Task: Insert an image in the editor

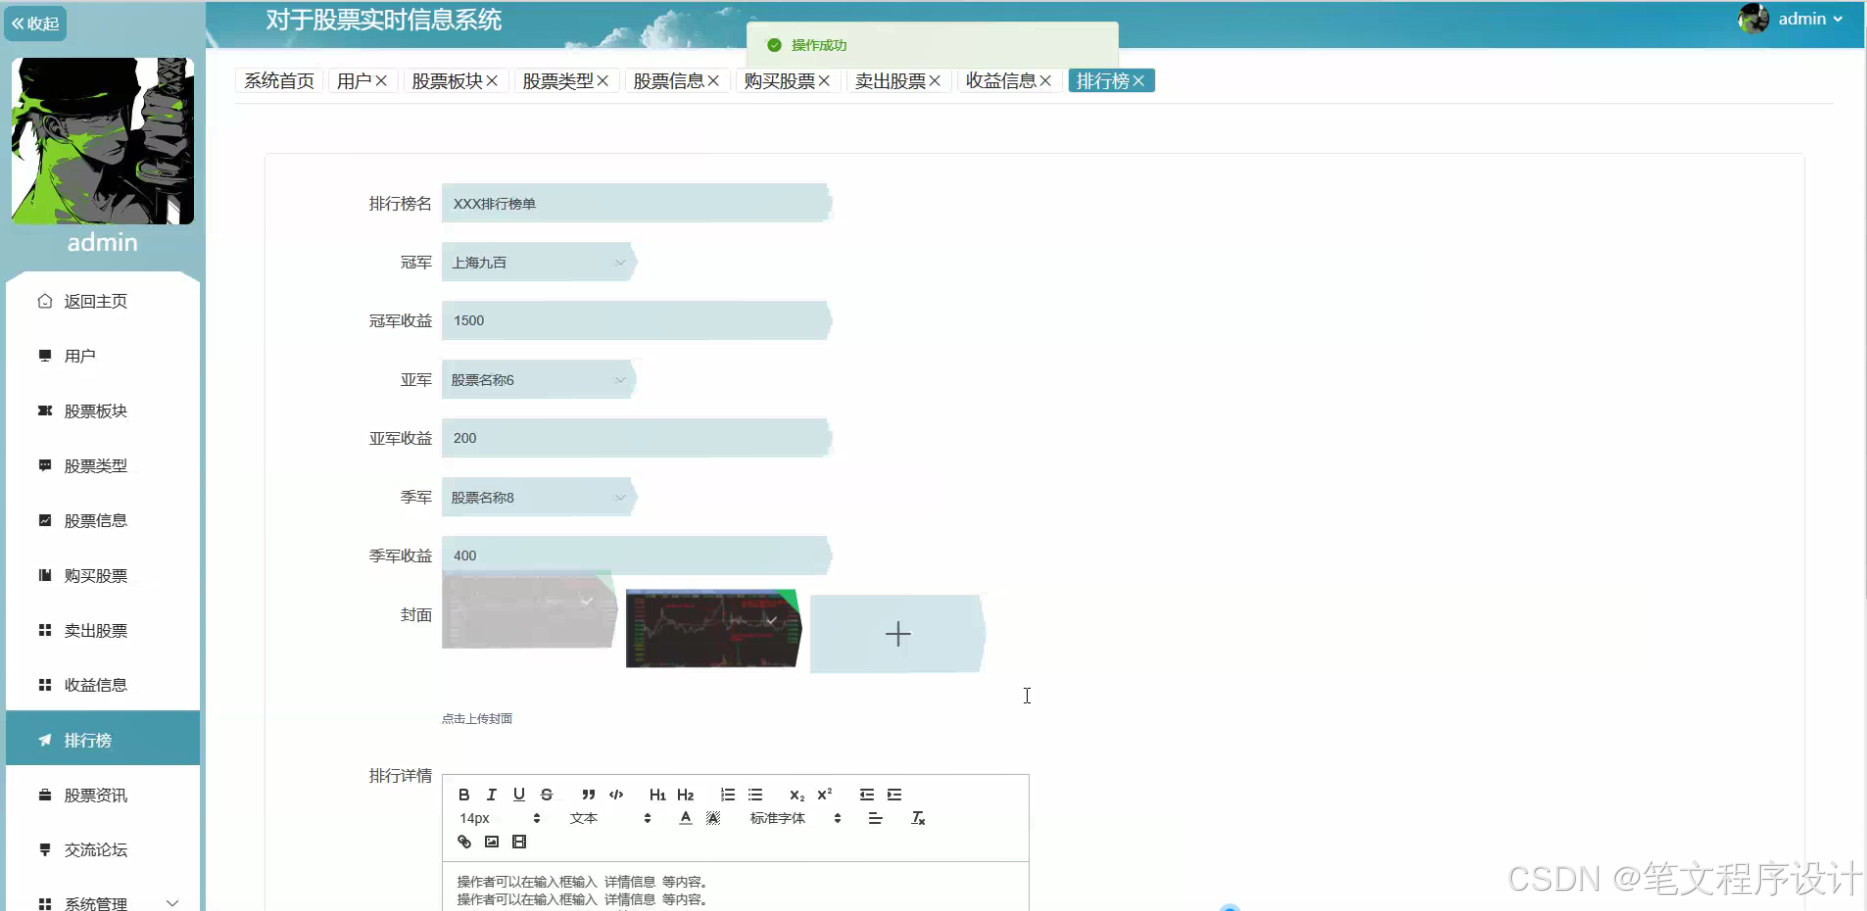Action: click(491, 842)
